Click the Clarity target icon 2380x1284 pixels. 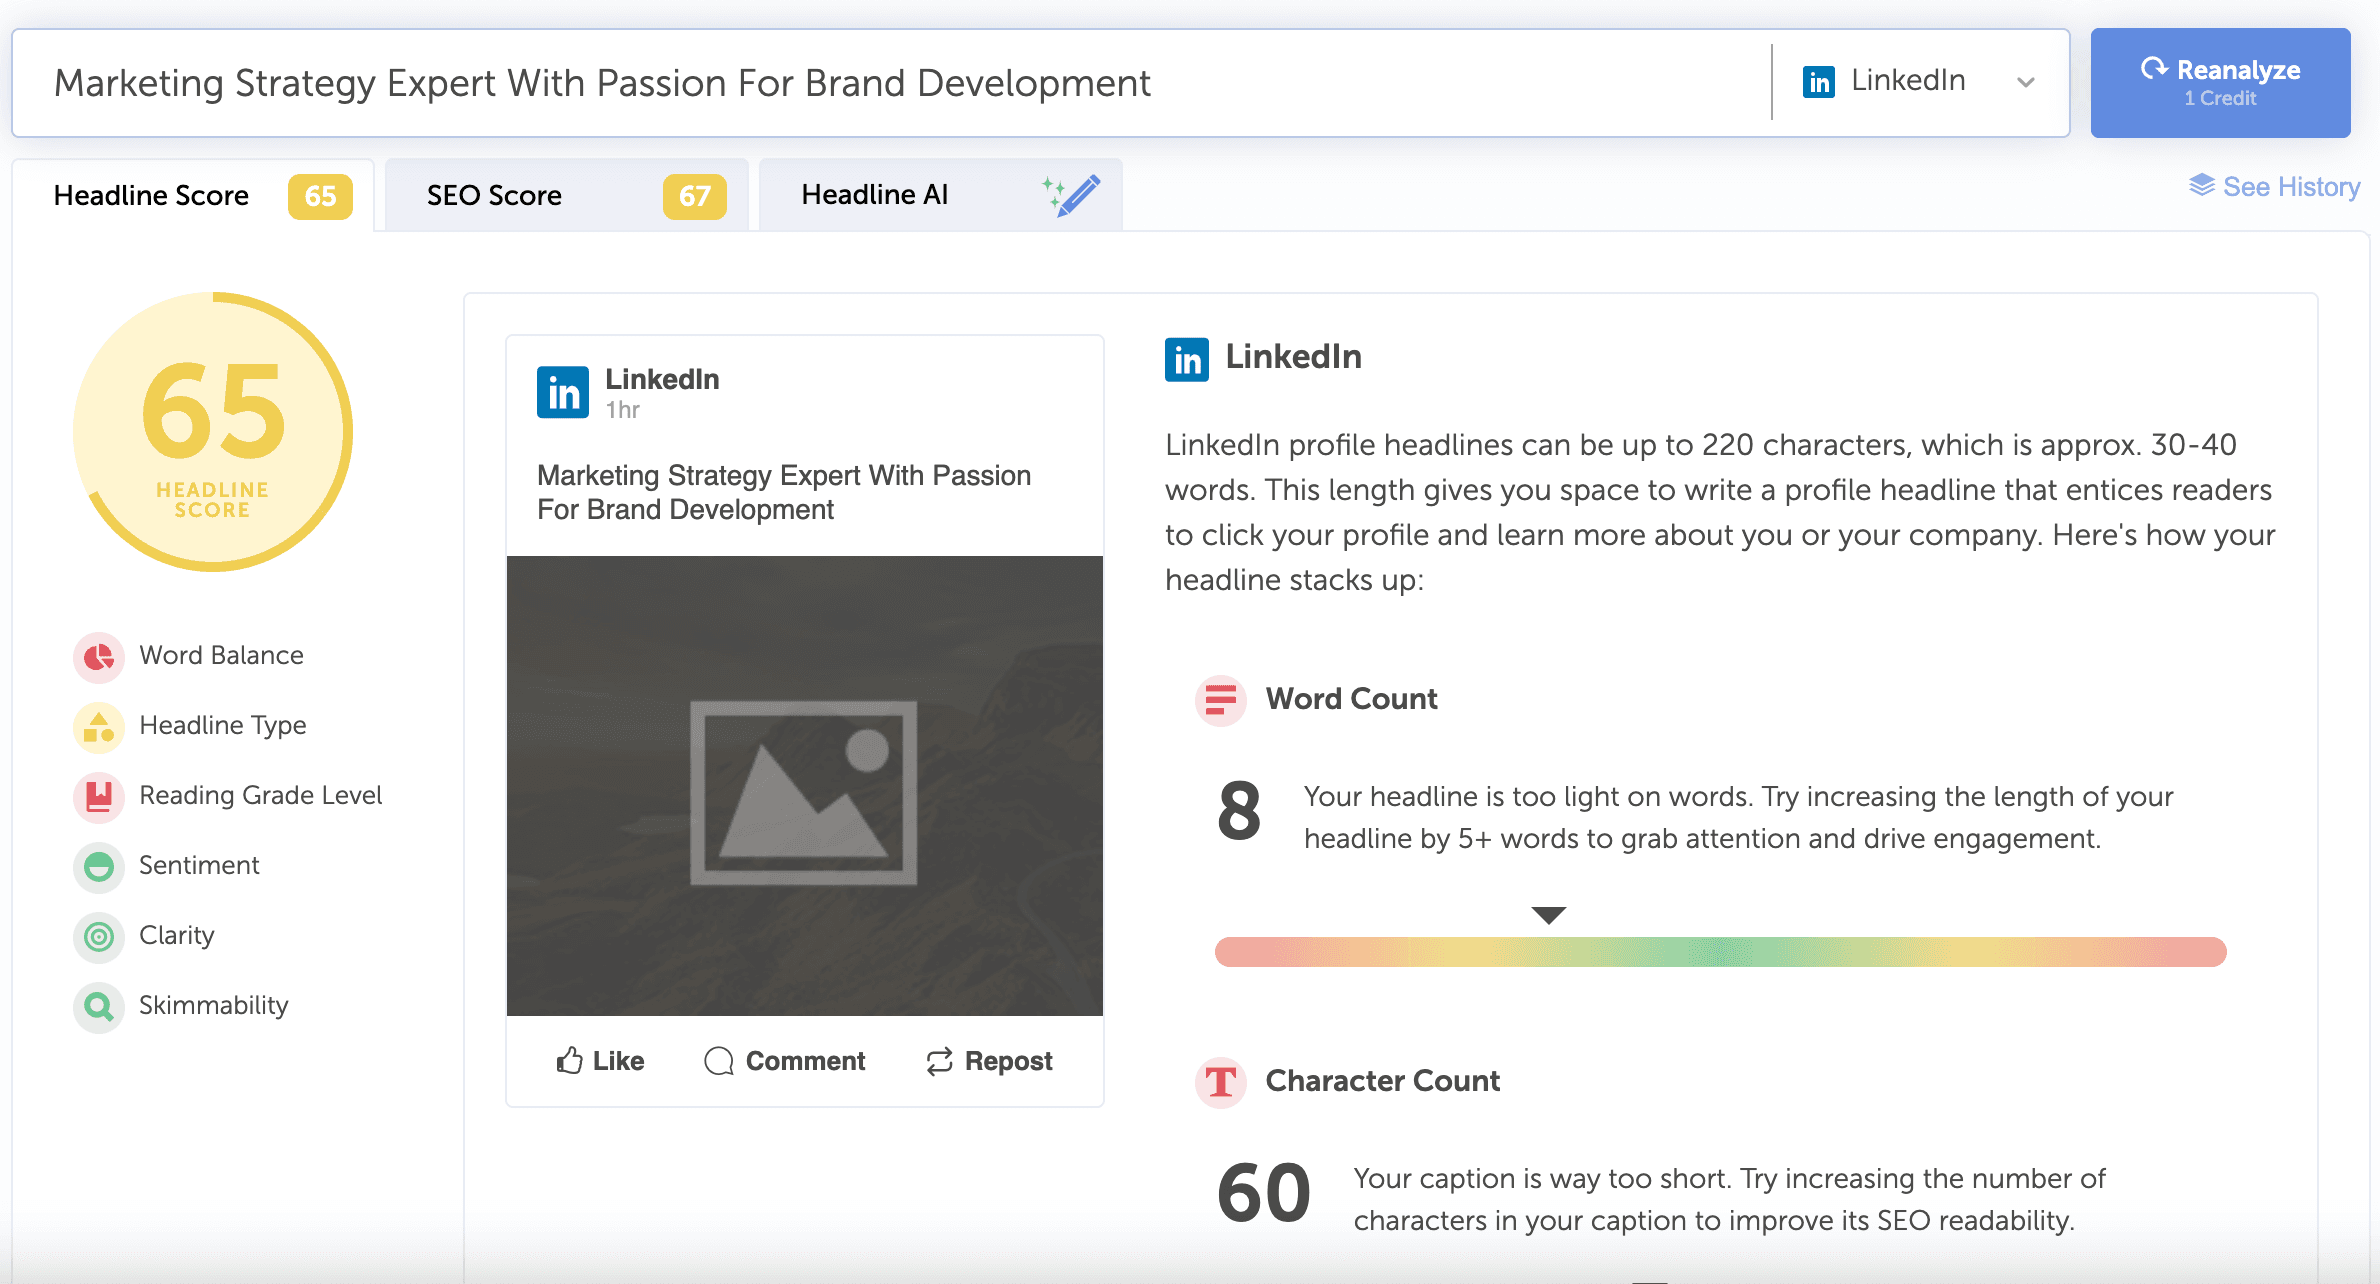(x=98, y=937)
